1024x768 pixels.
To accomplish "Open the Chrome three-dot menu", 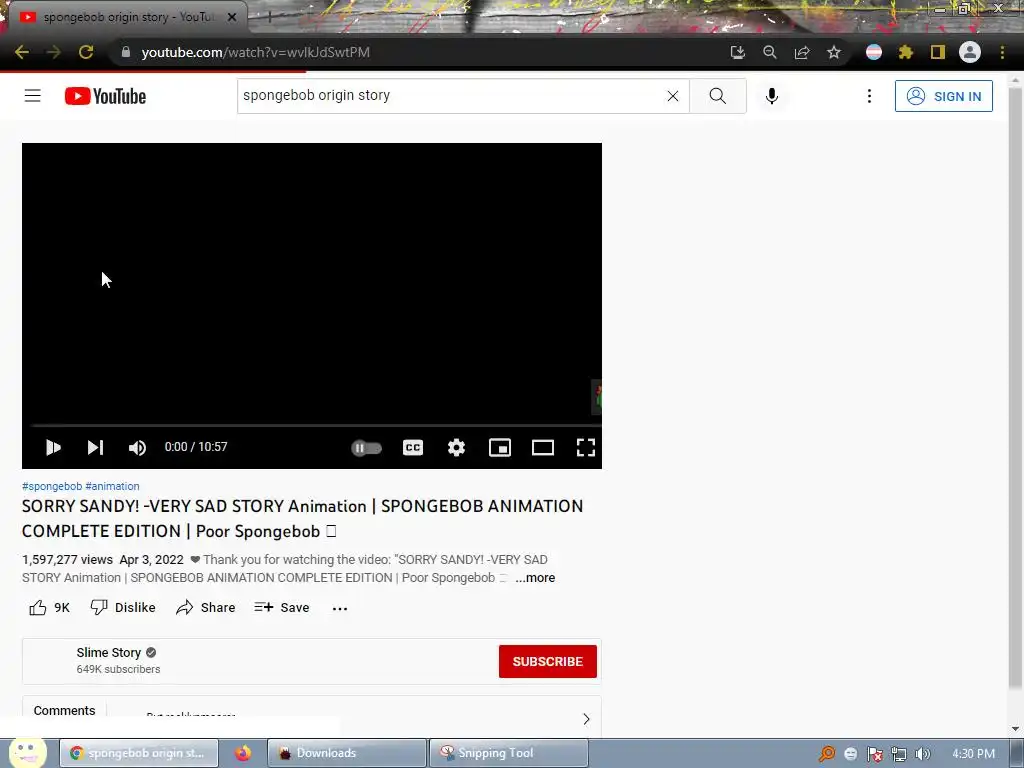I will click(1002, 52).
